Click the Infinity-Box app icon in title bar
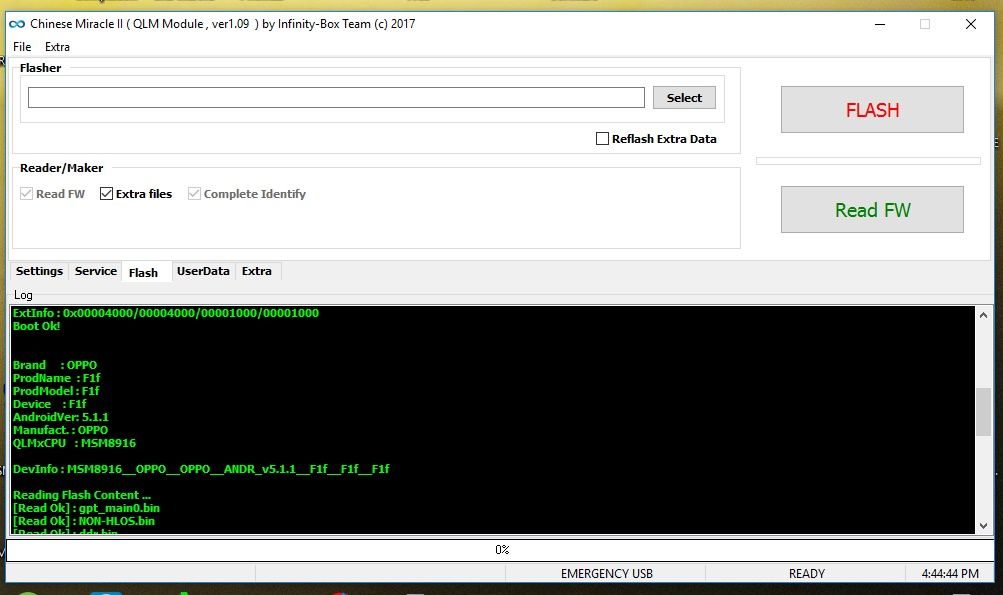 pyautogui.click(x=17, y=24)
